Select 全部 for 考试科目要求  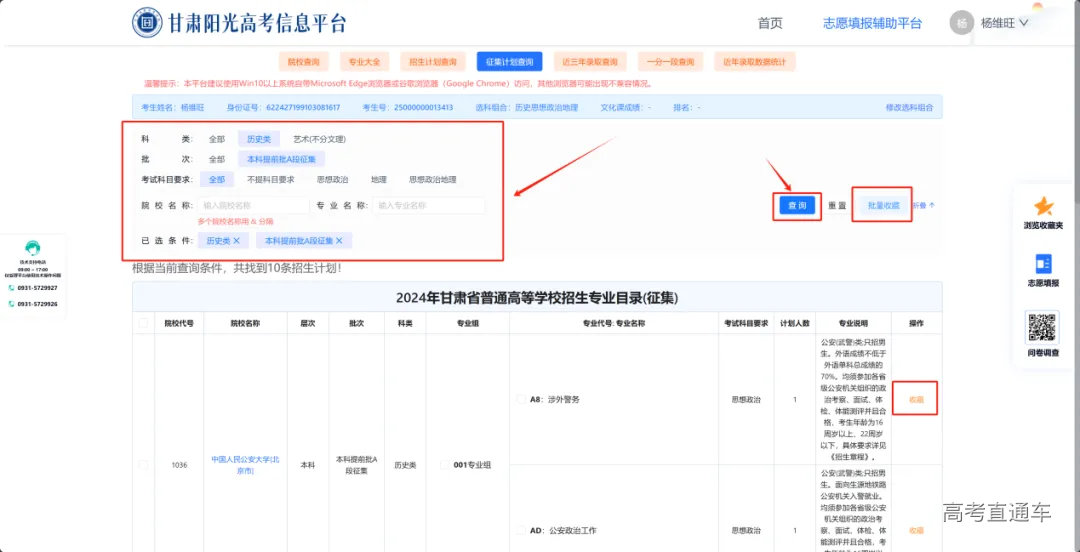(x=217, y=179)
